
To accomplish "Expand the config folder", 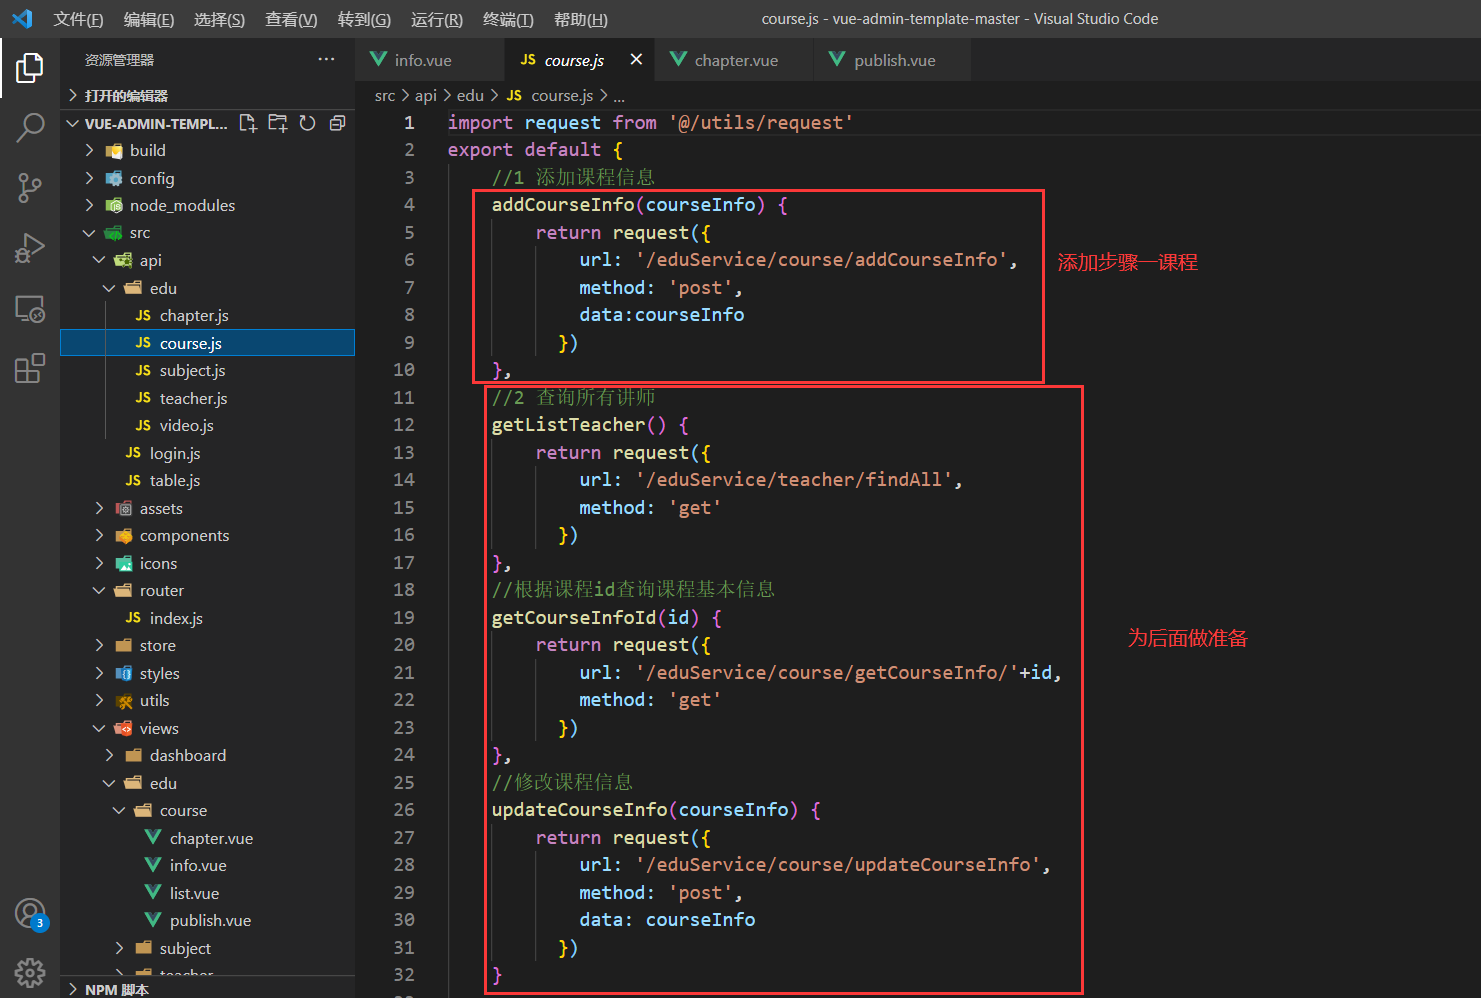I will pos(207,178).
